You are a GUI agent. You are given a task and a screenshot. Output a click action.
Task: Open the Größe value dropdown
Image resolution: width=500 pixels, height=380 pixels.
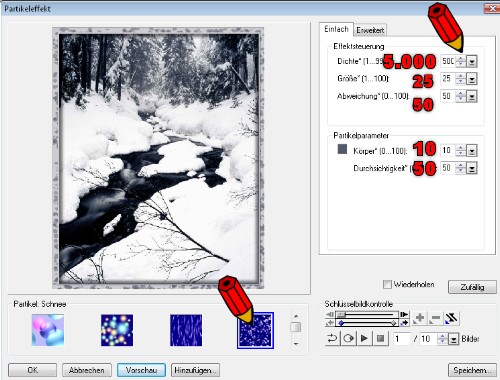pos(472,79)
